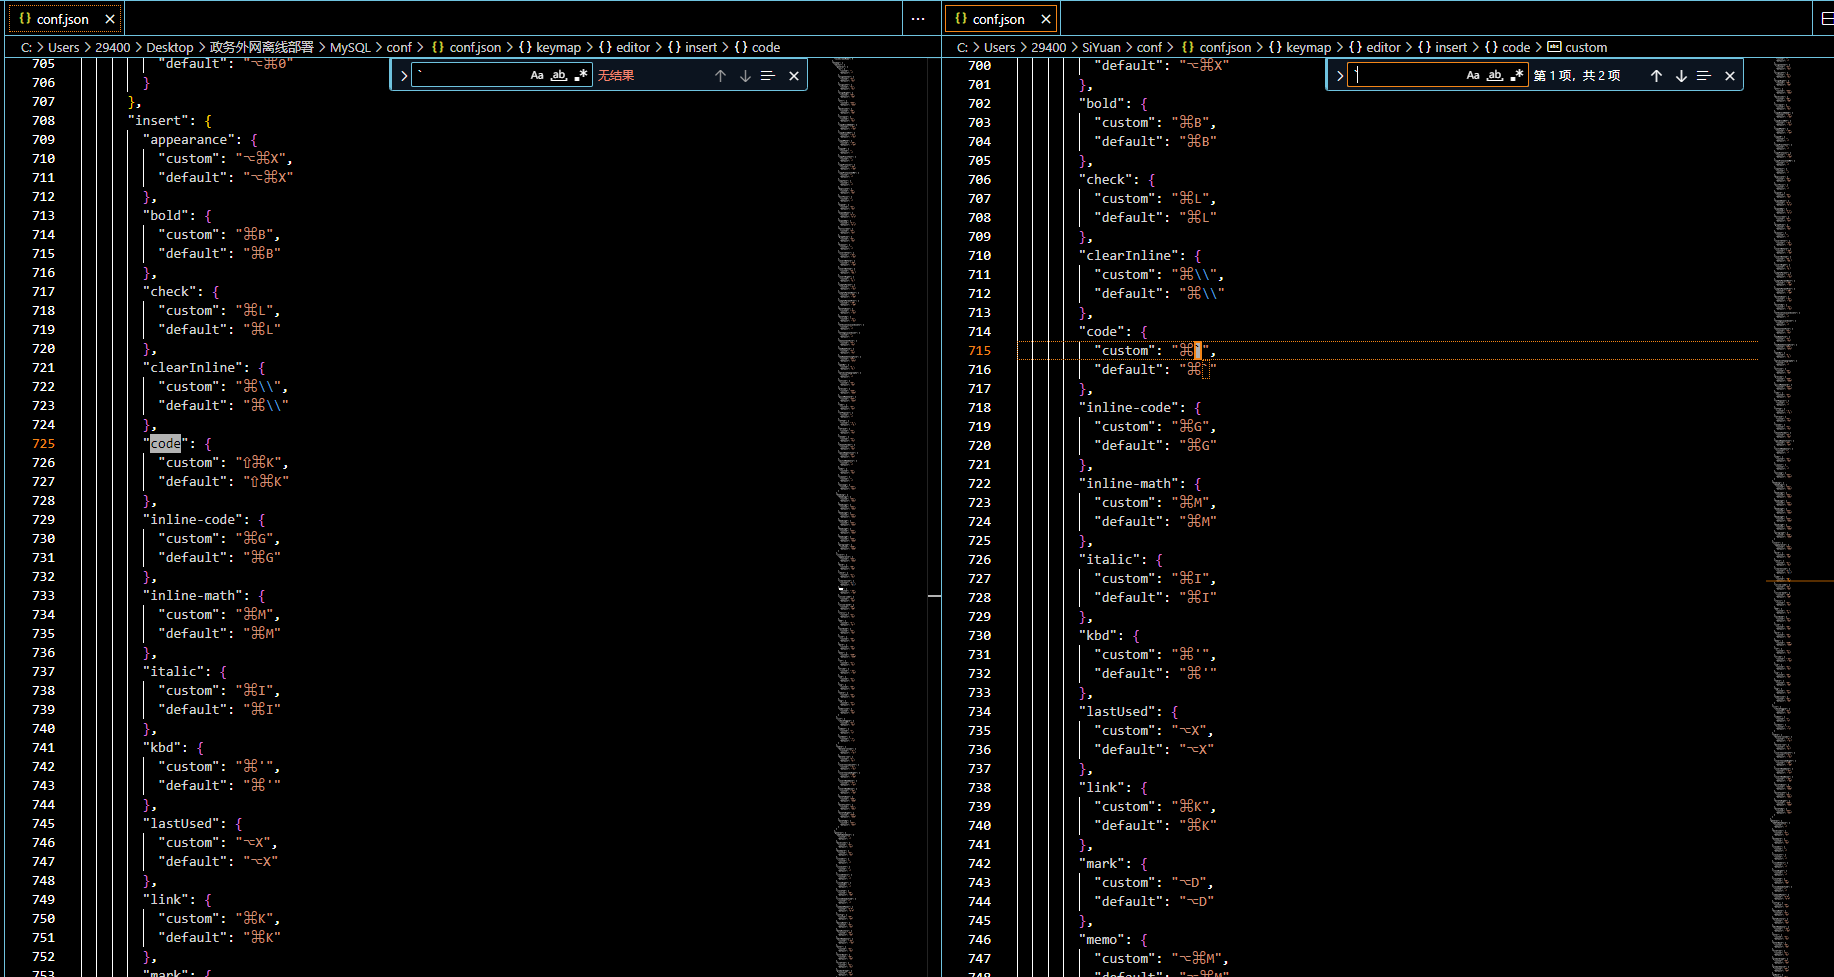
Task: Close the left conf.json tab
Action: 110,19
